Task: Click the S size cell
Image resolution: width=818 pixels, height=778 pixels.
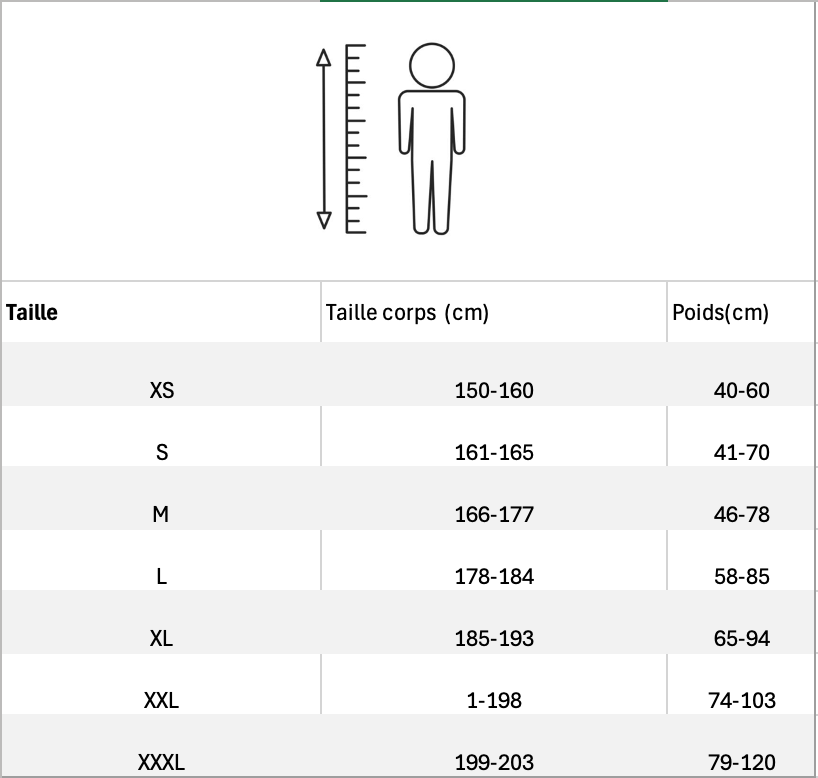Action: (161, 452)
